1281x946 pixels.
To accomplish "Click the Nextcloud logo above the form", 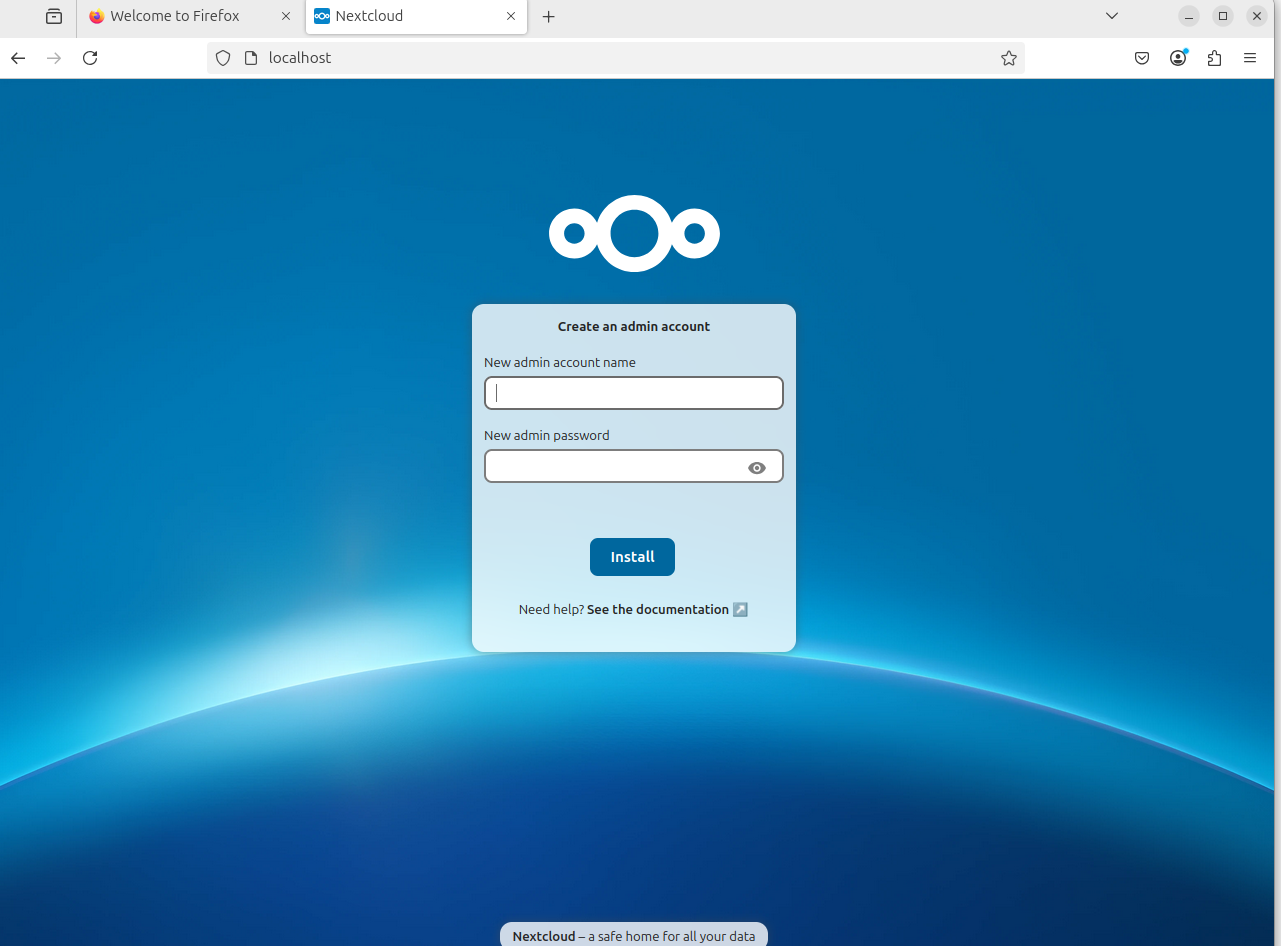I will point(634,233).
